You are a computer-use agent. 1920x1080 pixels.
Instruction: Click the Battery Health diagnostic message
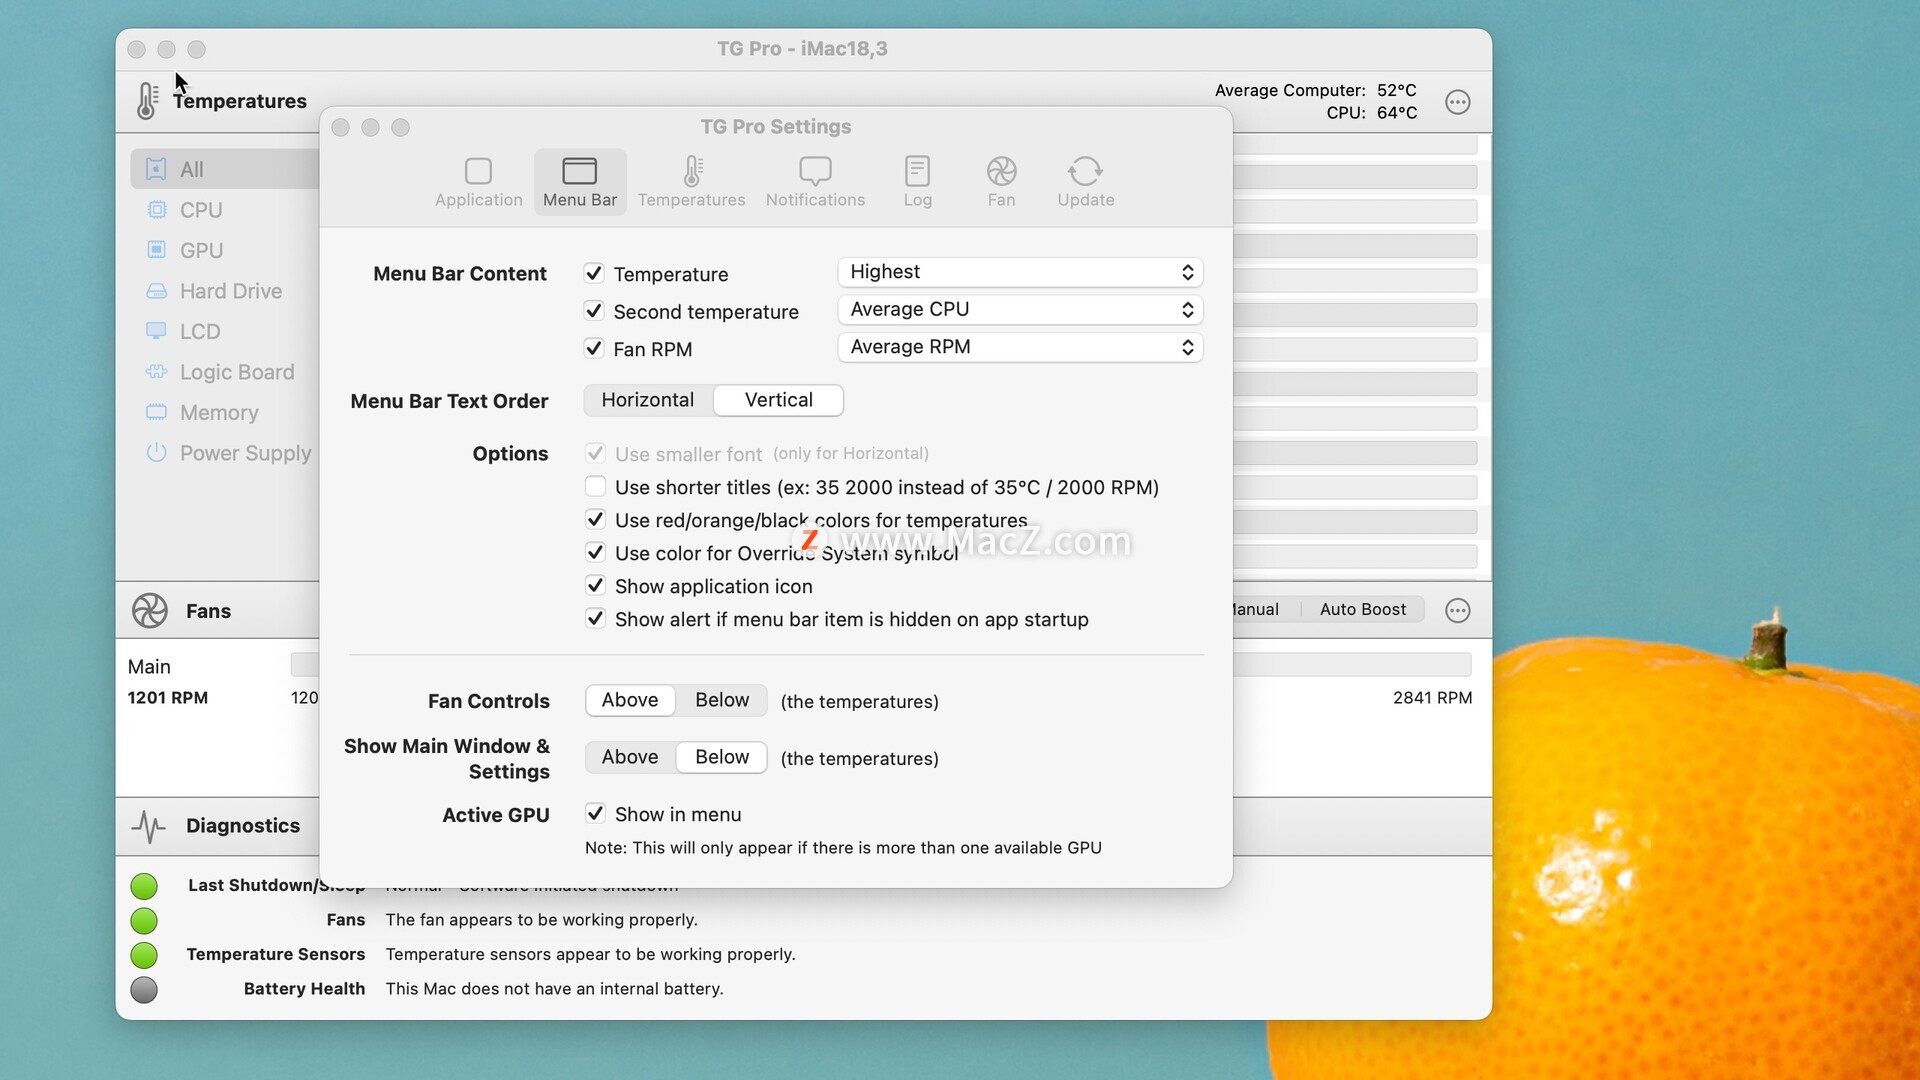point(554,989)
